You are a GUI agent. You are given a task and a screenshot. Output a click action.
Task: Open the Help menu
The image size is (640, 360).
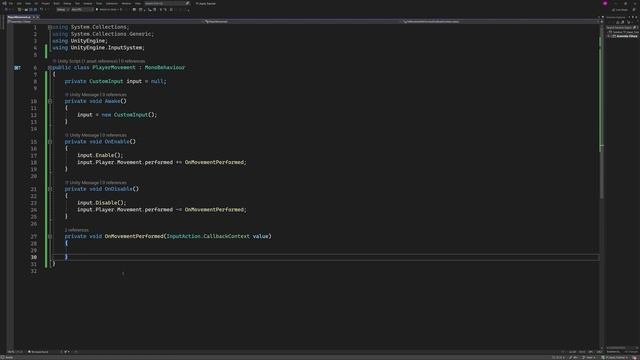pyautogui.click(x=138, y=3)
